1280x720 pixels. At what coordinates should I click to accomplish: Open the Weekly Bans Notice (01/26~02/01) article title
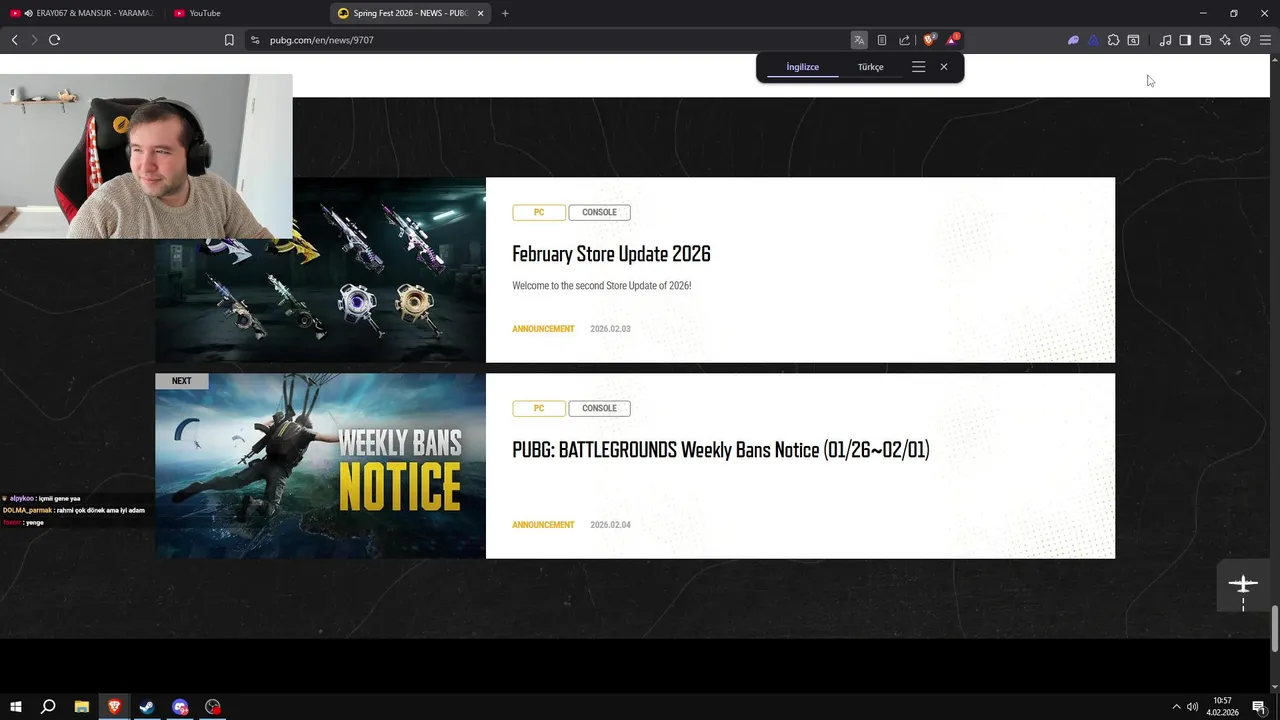pyautogui.click(x=720, y=450)
